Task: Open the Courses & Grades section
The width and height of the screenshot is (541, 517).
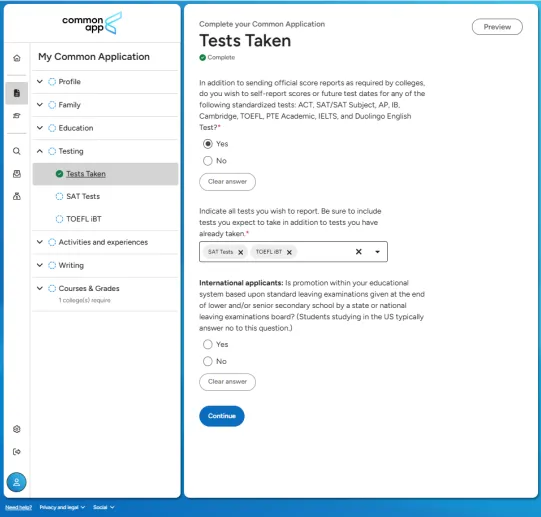Action: (x=89, y=289)
